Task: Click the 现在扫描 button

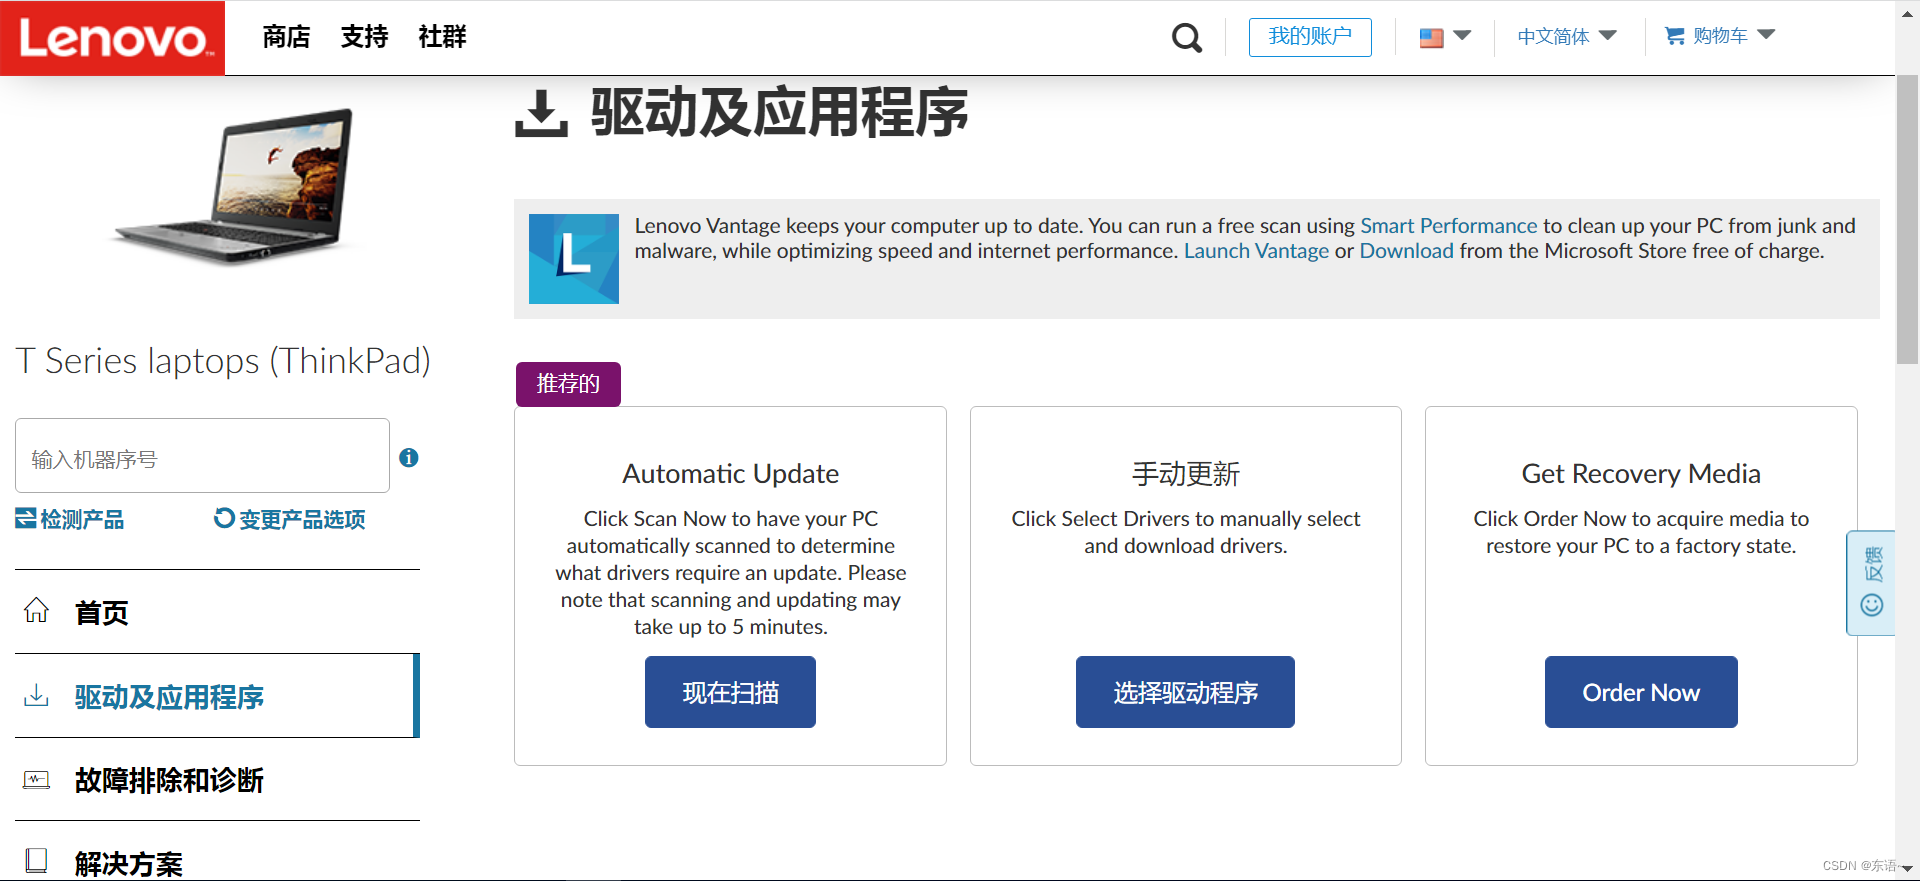Action: (730, 692)
